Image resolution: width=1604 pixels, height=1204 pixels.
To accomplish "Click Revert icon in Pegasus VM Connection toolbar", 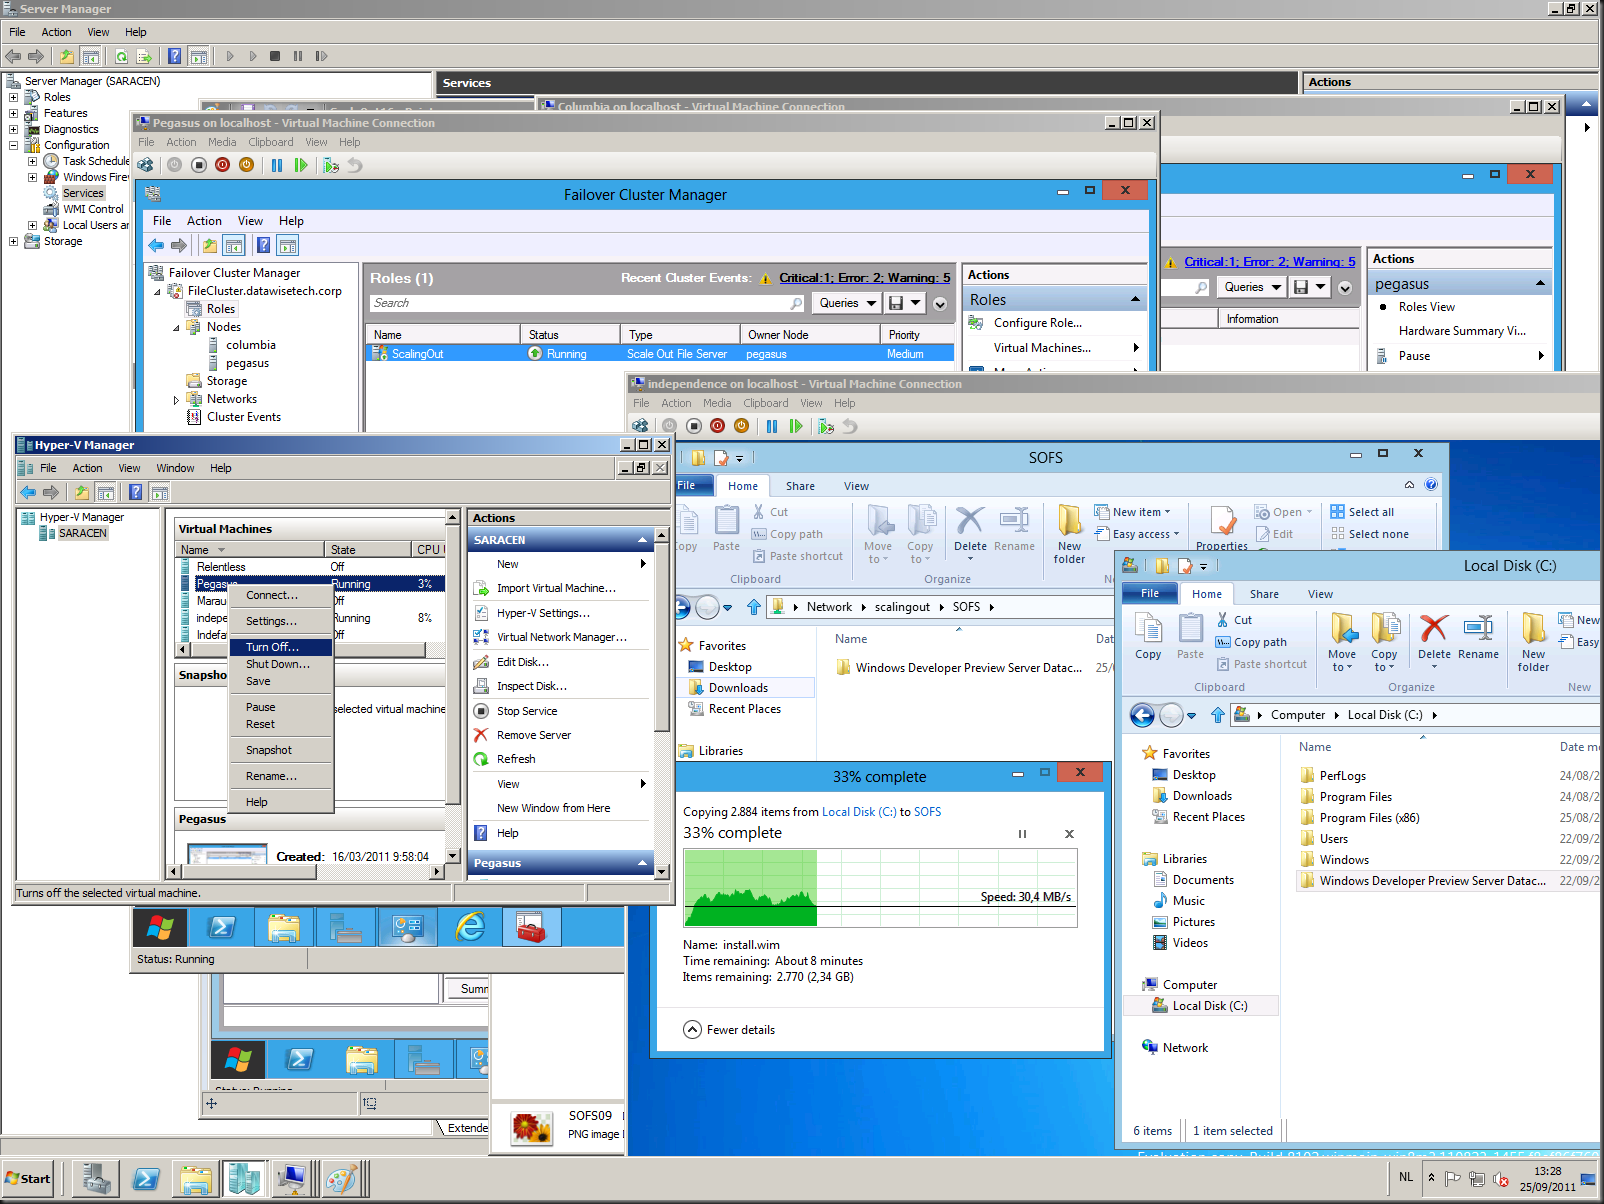I will (355, 165).
